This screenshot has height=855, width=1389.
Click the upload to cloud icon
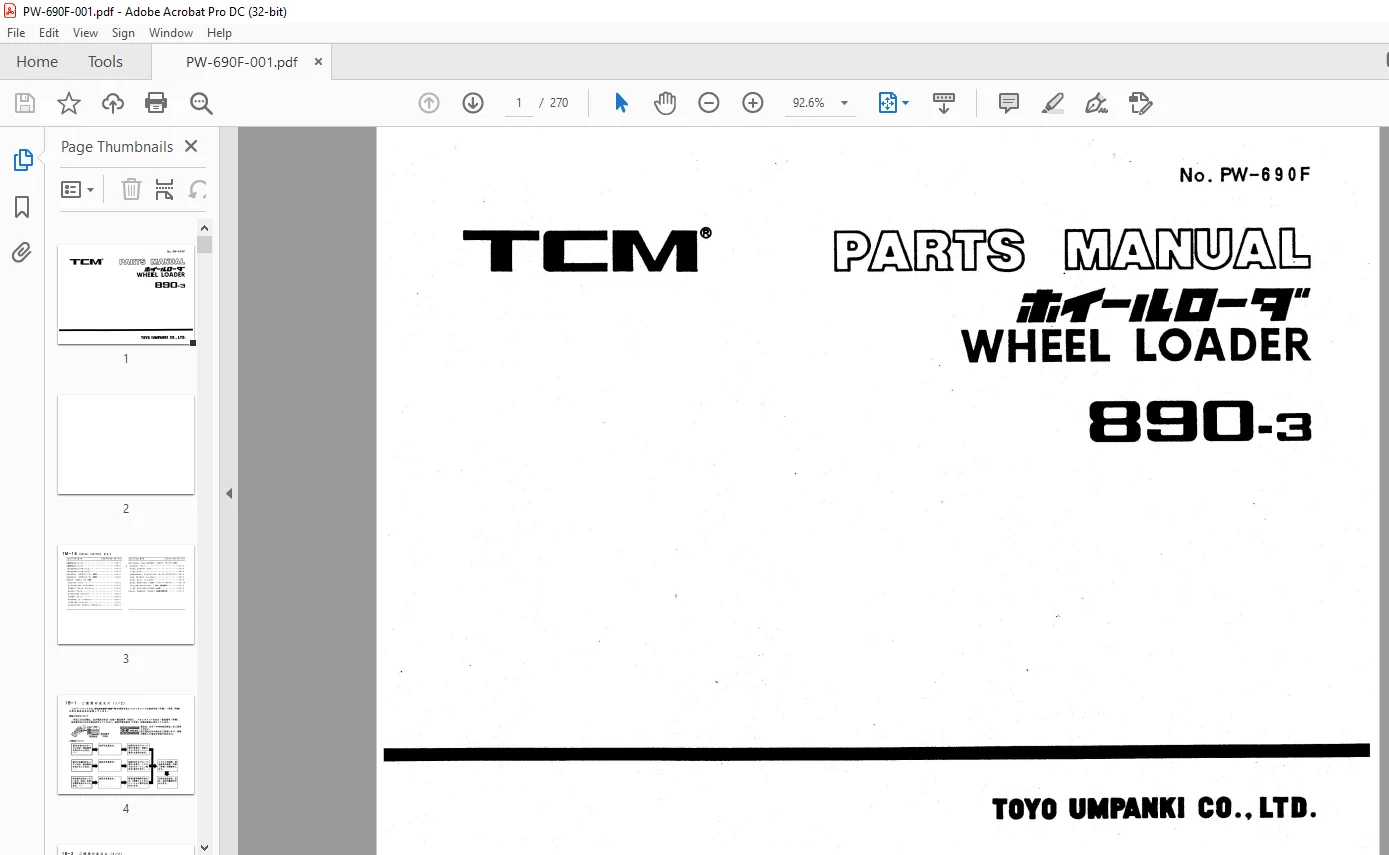113,103
